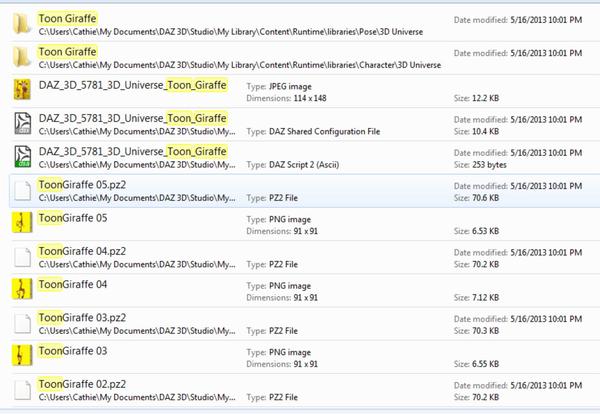The width and height of the screenshot is (600, 414).
Task: Click 'Type: DAZ Shared Configuration File' text
Action: pyautogui.click(x=313, y=132)
